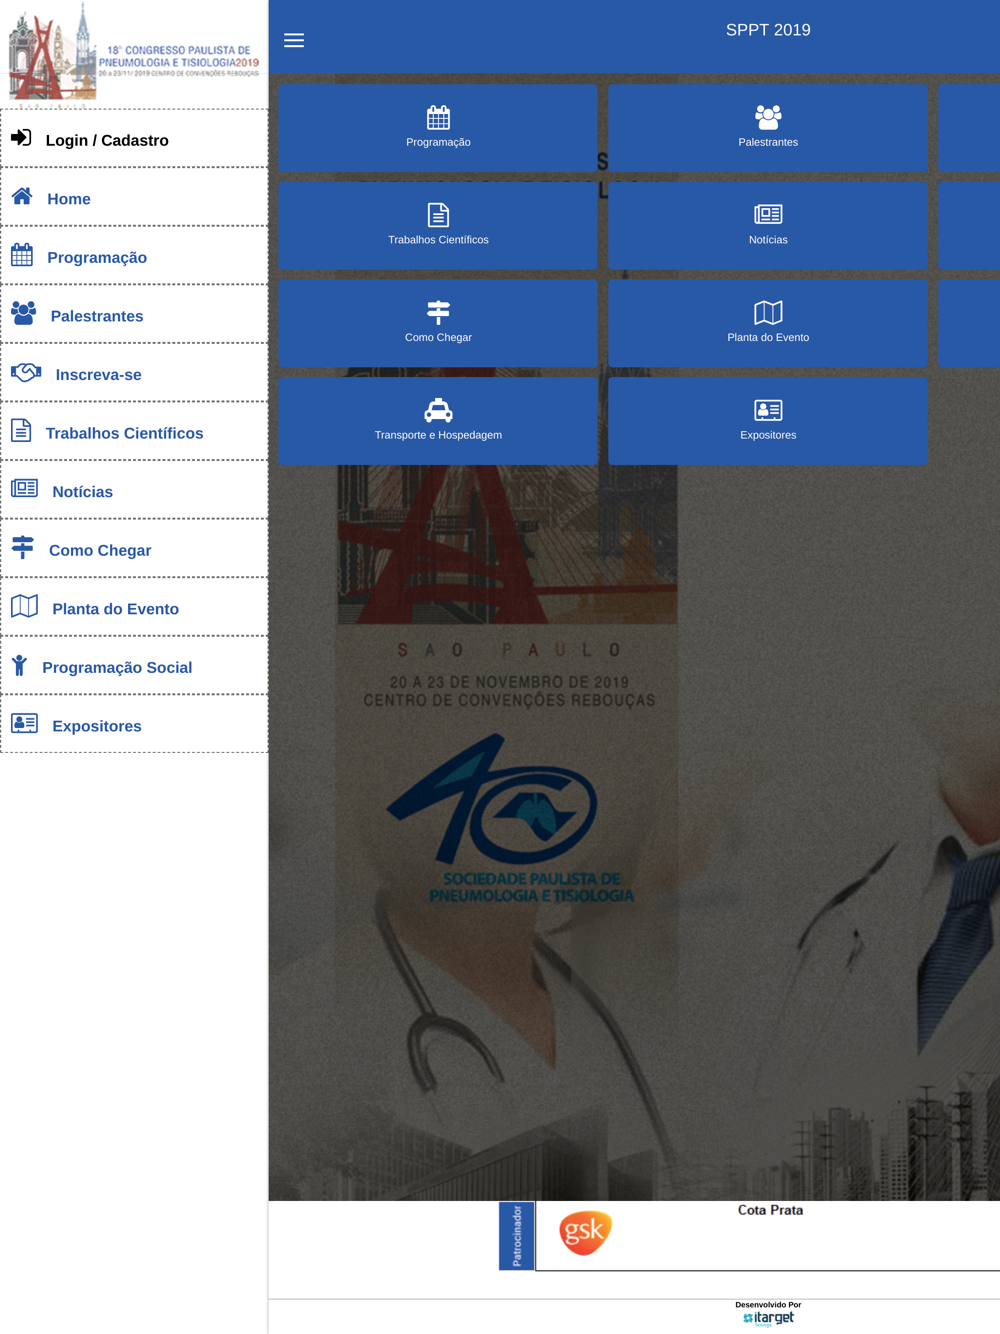1000x1334 pixels.
Task: Click the congress logo banner in sidebar
Action: pyautogui.click(x=134, y=52)
